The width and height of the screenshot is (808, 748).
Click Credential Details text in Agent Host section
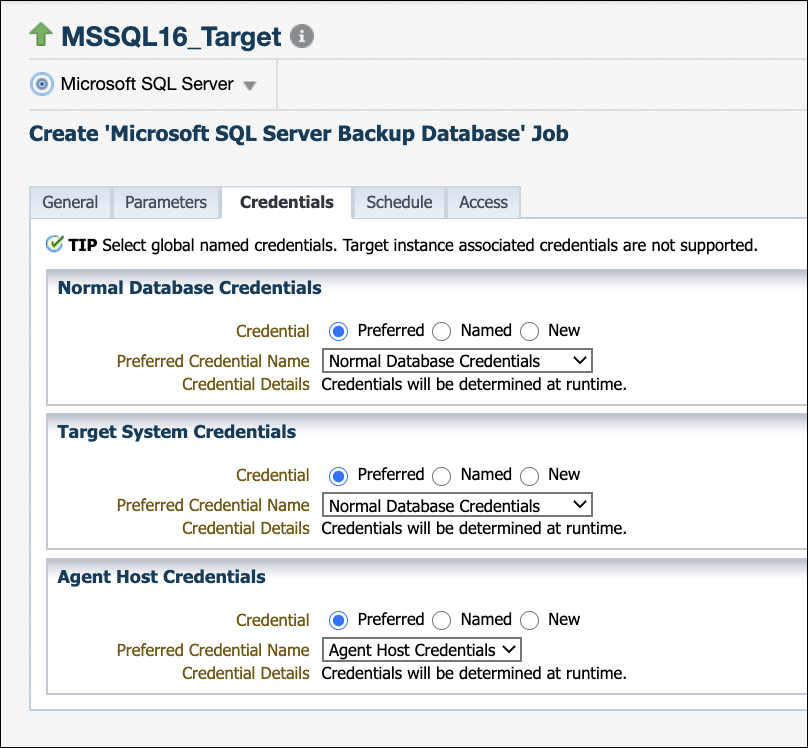474,673
